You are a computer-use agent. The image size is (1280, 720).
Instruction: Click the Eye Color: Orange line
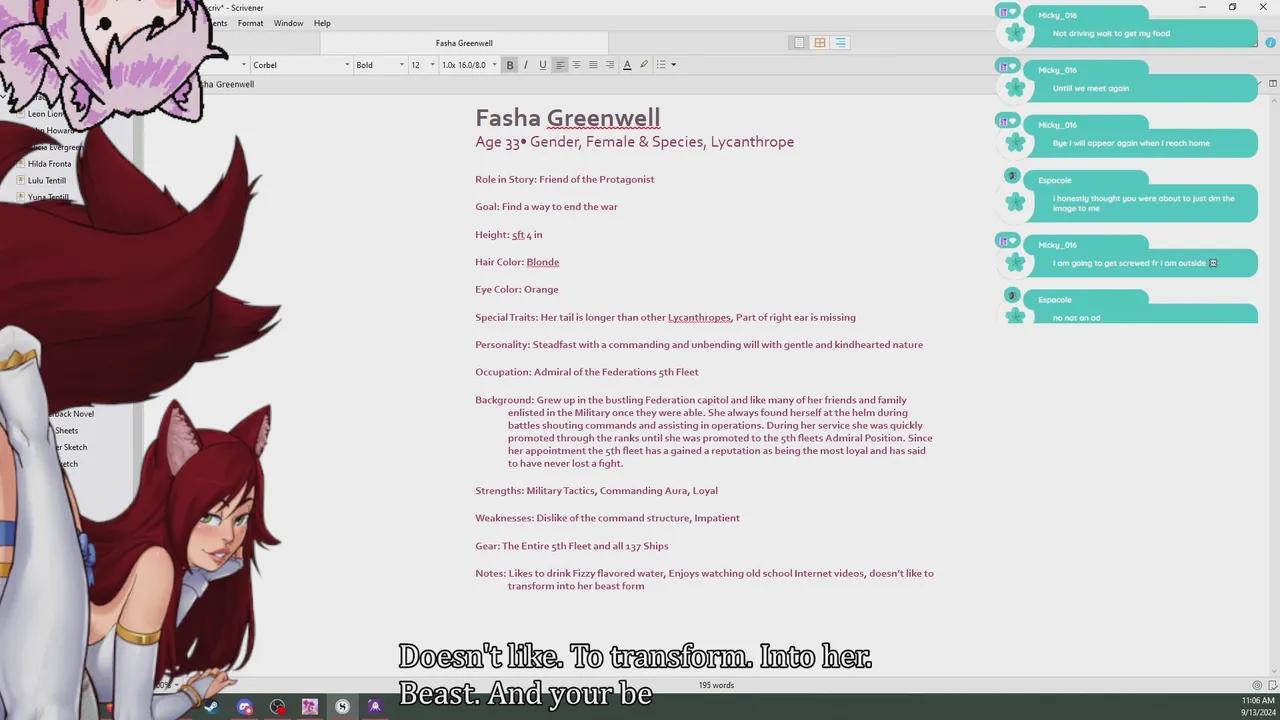click(x=517, y=290)
